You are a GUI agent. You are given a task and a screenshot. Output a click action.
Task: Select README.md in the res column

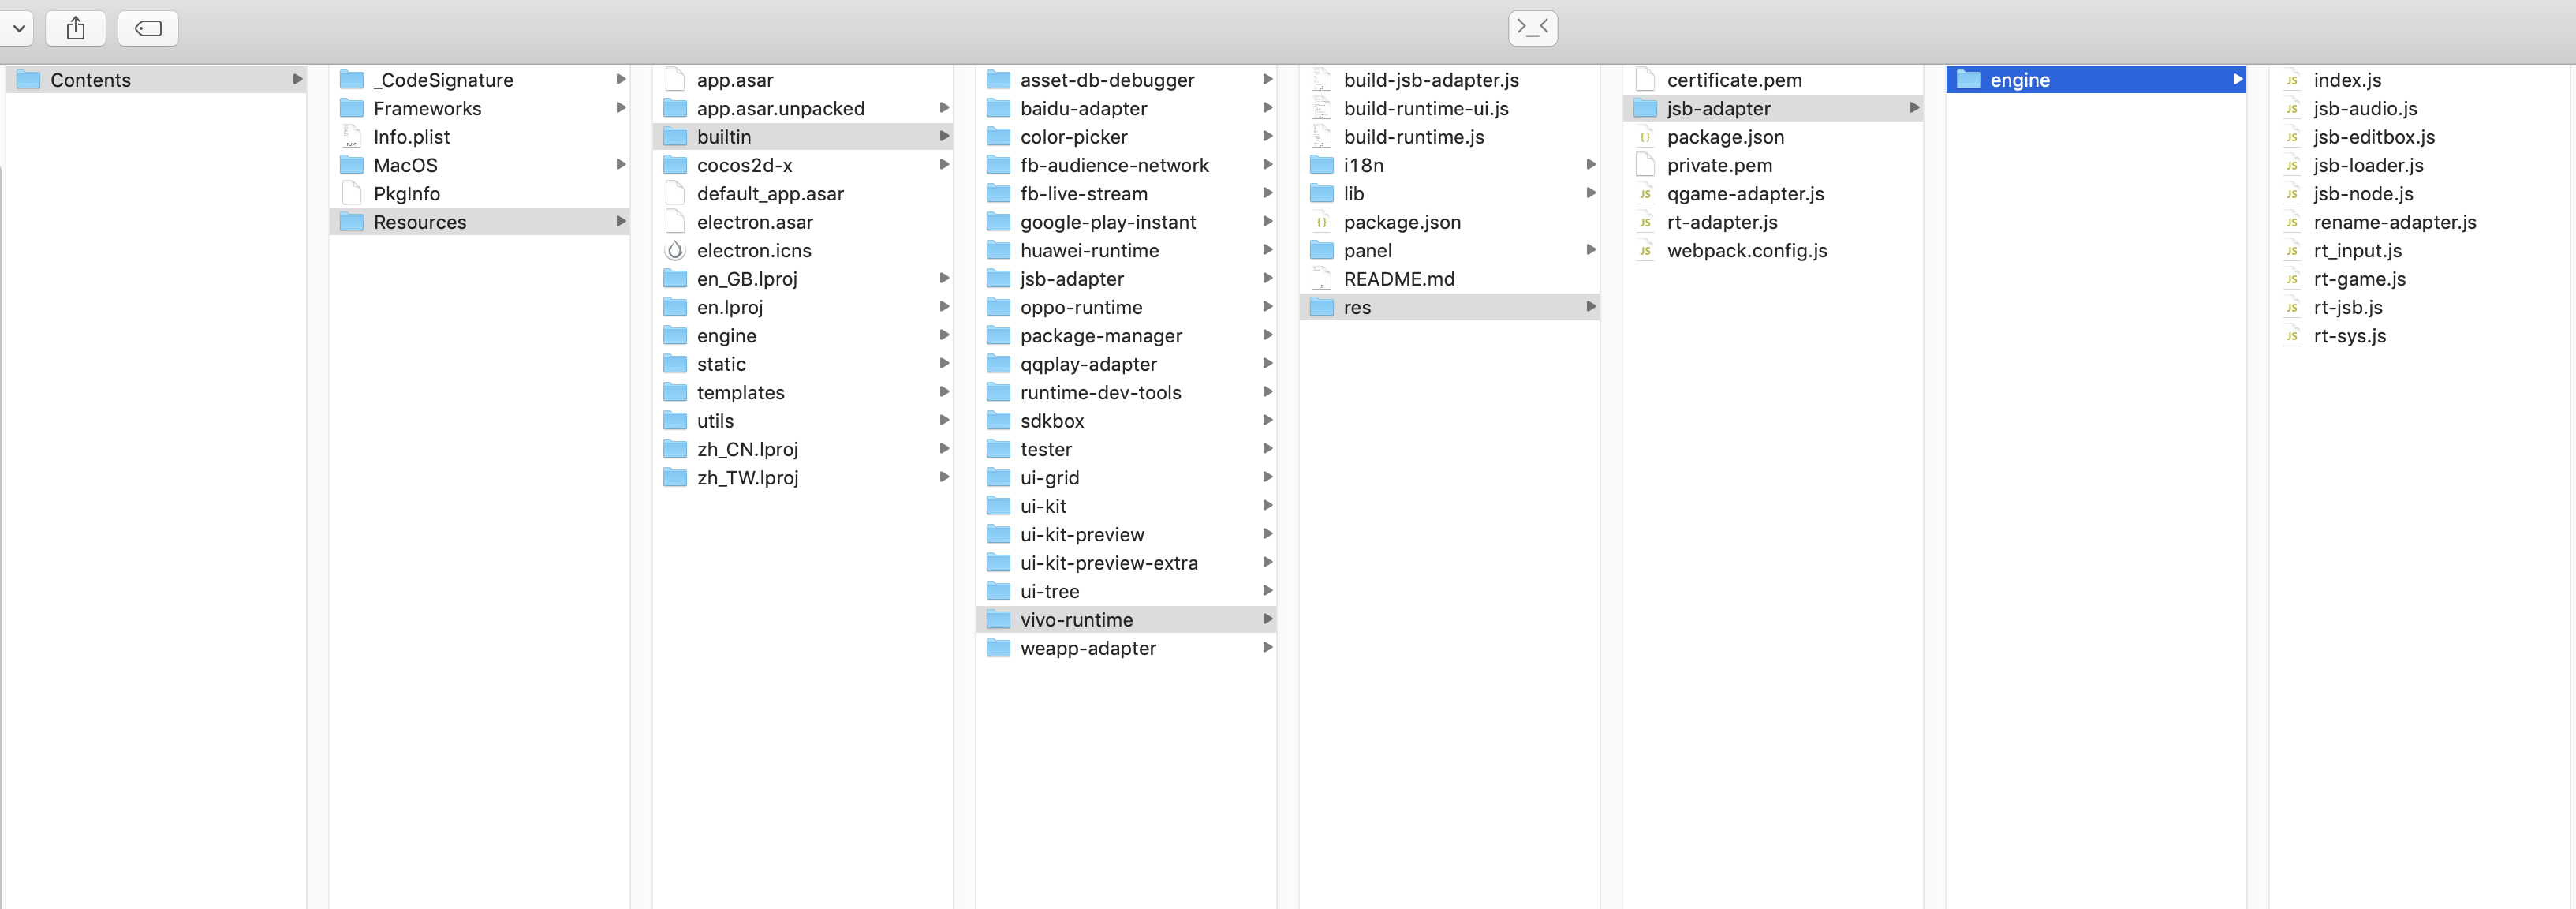pyautogui.click(x=1399, y=279)
